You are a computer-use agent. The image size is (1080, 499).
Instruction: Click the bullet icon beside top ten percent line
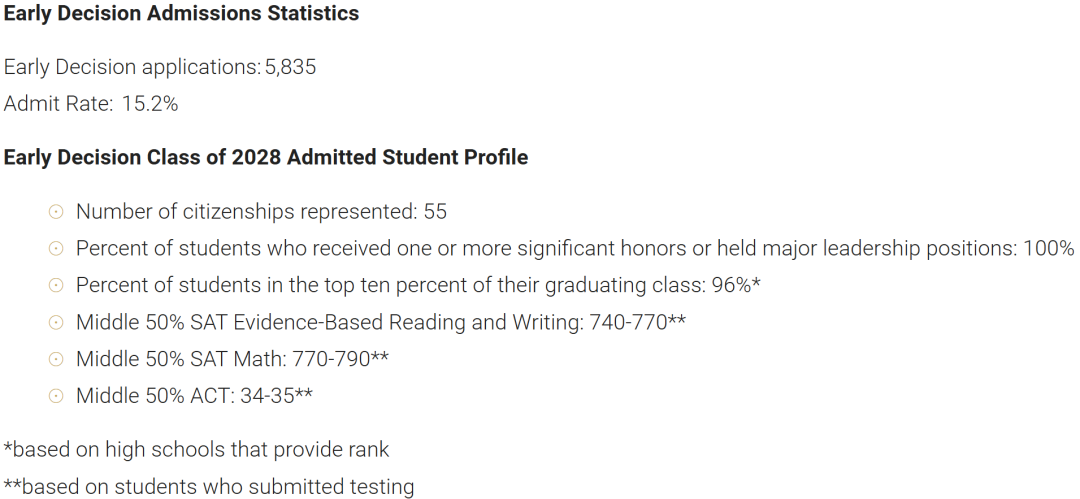tap(56, 285)
